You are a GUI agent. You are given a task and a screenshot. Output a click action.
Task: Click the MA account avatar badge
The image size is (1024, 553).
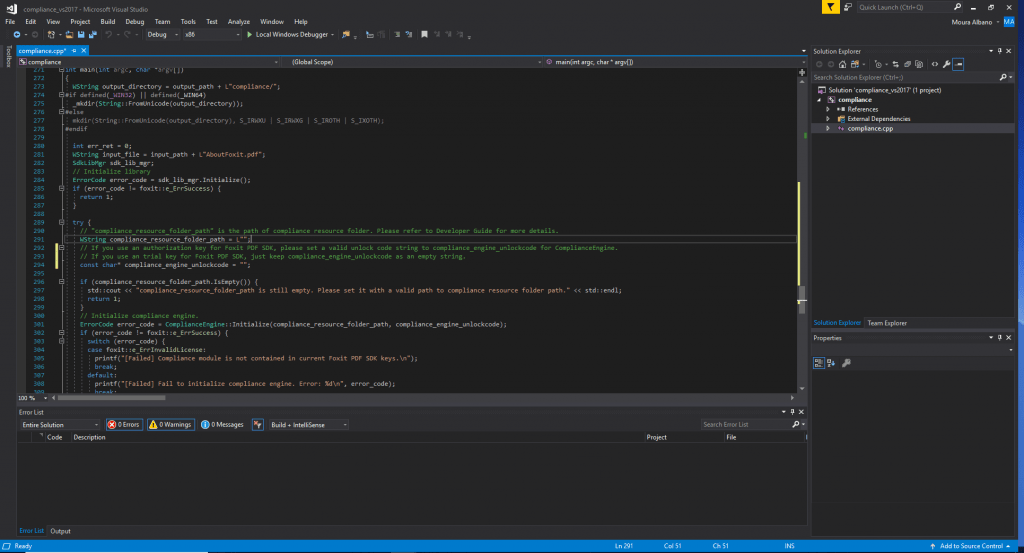(x=1009, y=22)
